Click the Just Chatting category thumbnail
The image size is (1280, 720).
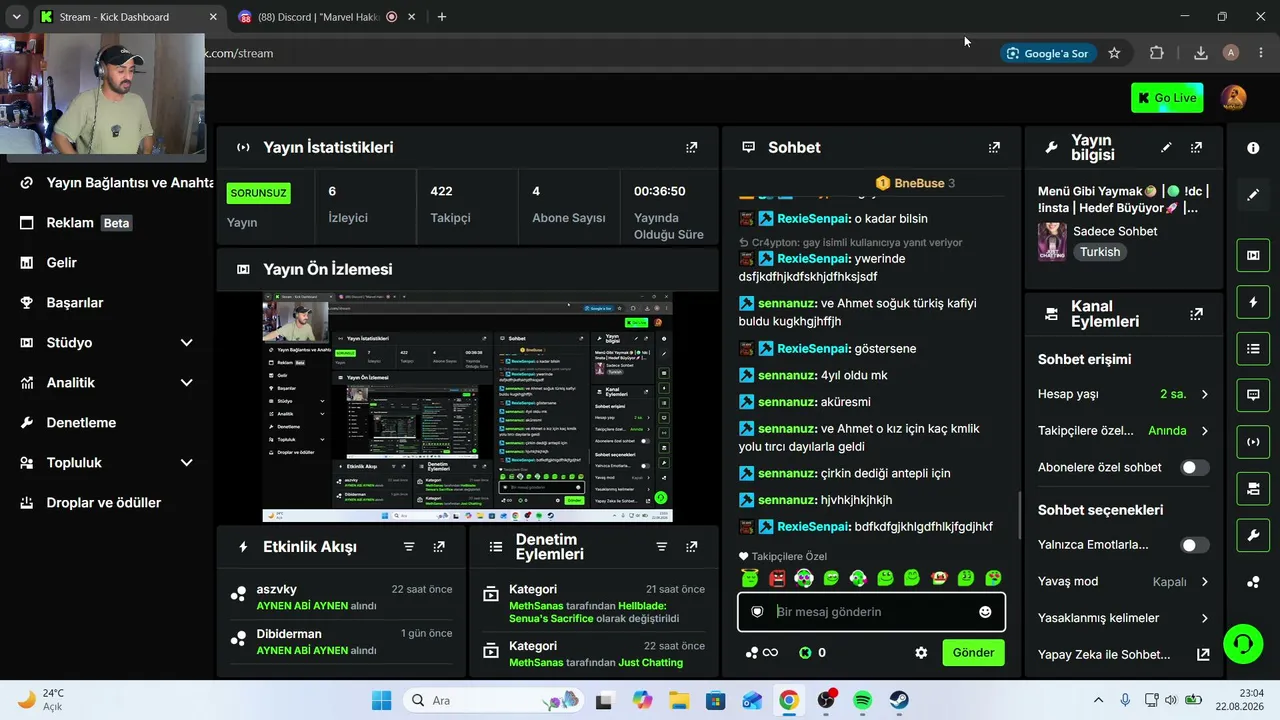(x=1052, y=242)
